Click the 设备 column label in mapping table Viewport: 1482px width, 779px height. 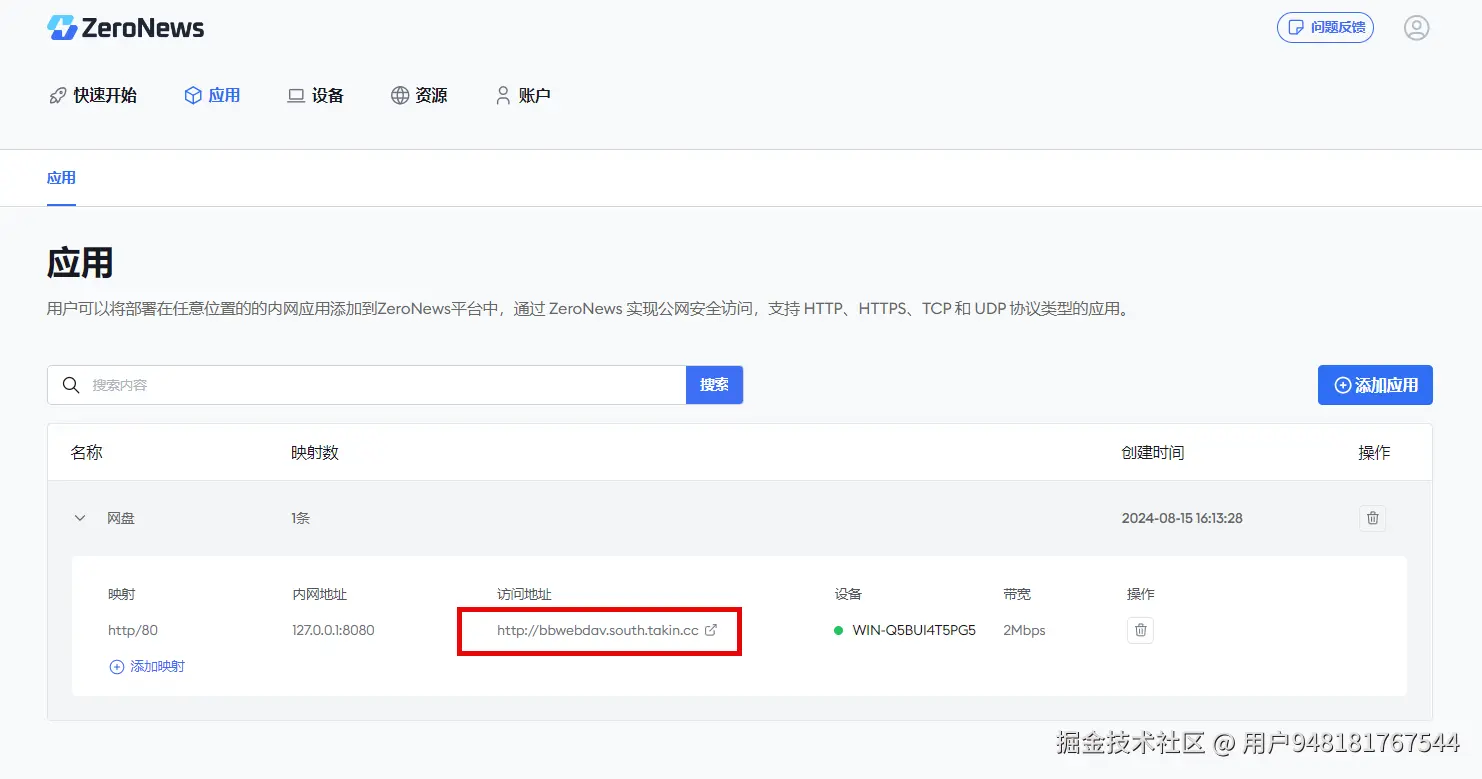[x=848, y=594]
